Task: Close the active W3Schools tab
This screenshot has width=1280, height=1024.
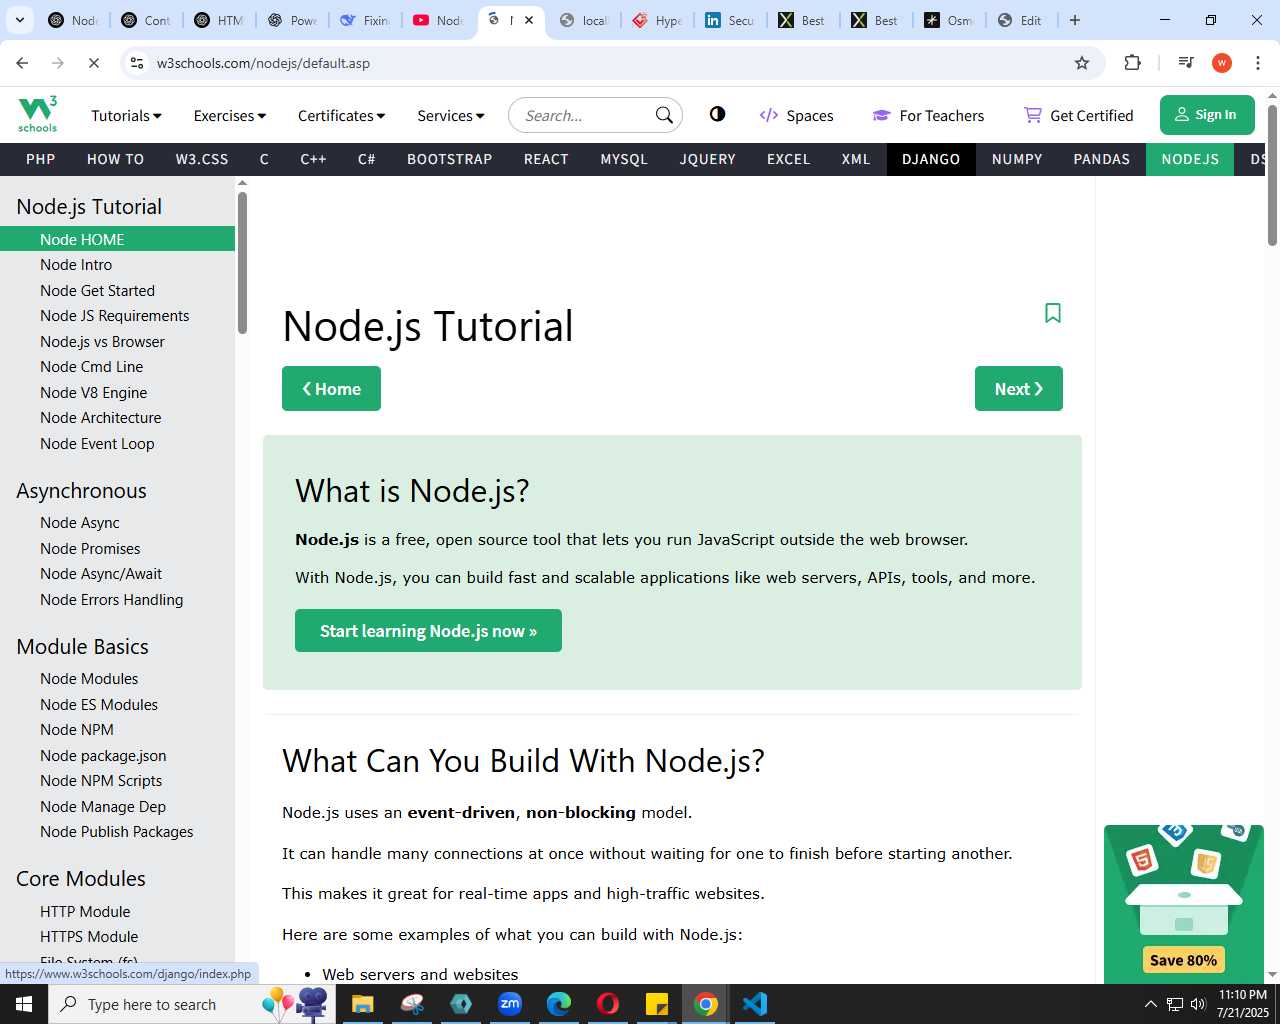Action: [x=529, y=20]
